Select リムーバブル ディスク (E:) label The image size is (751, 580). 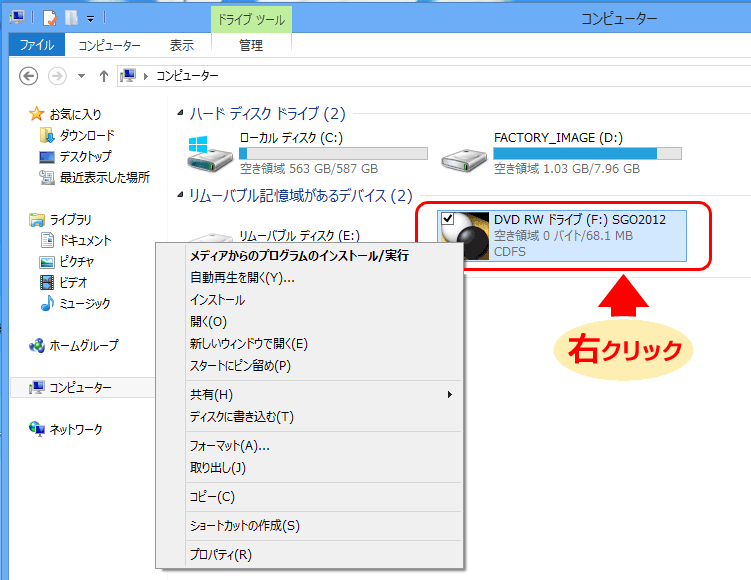click(299, 236)
